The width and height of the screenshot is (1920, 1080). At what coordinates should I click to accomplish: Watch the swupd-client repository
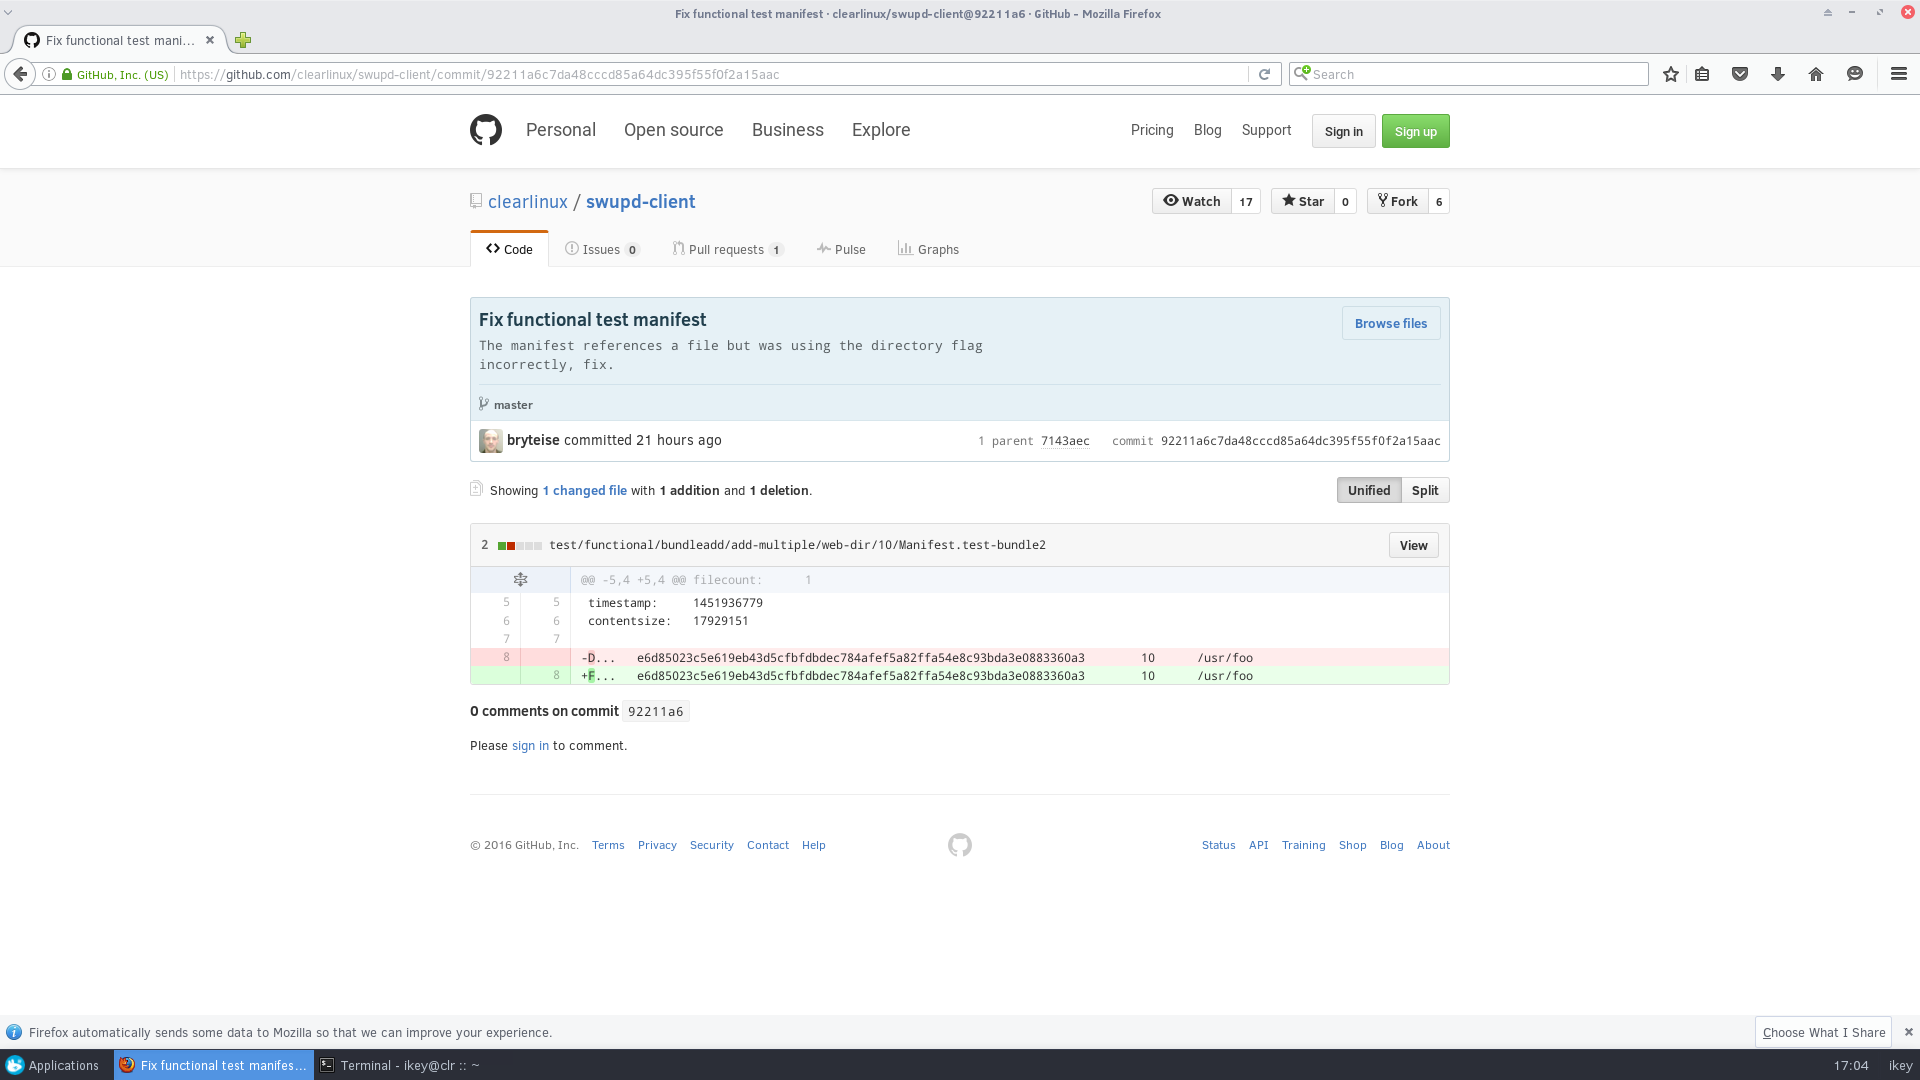pos(1191,201)
